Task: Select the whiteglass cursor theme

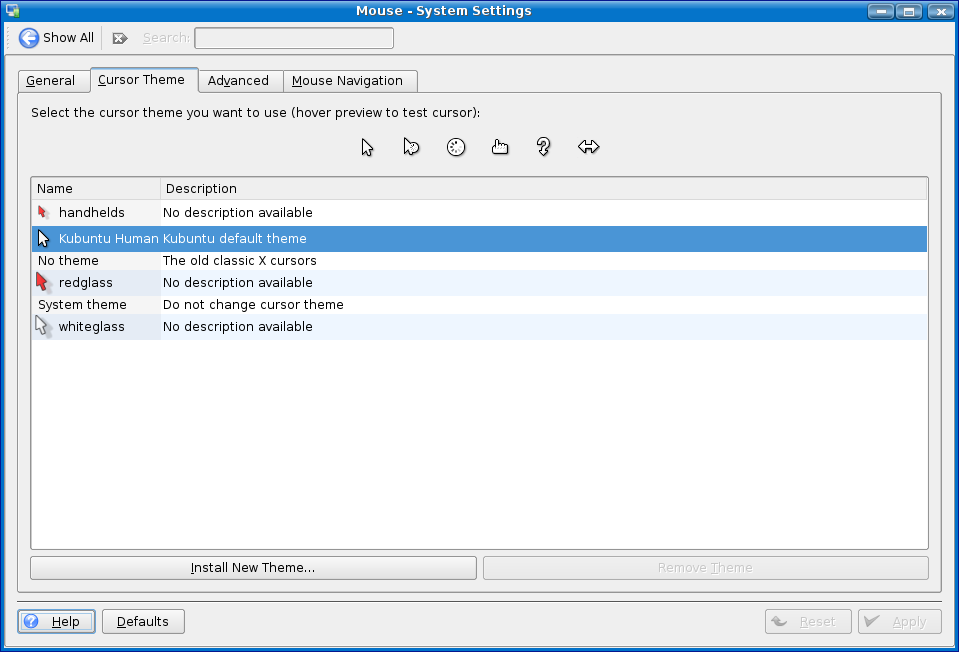Action: pos(91,327)
